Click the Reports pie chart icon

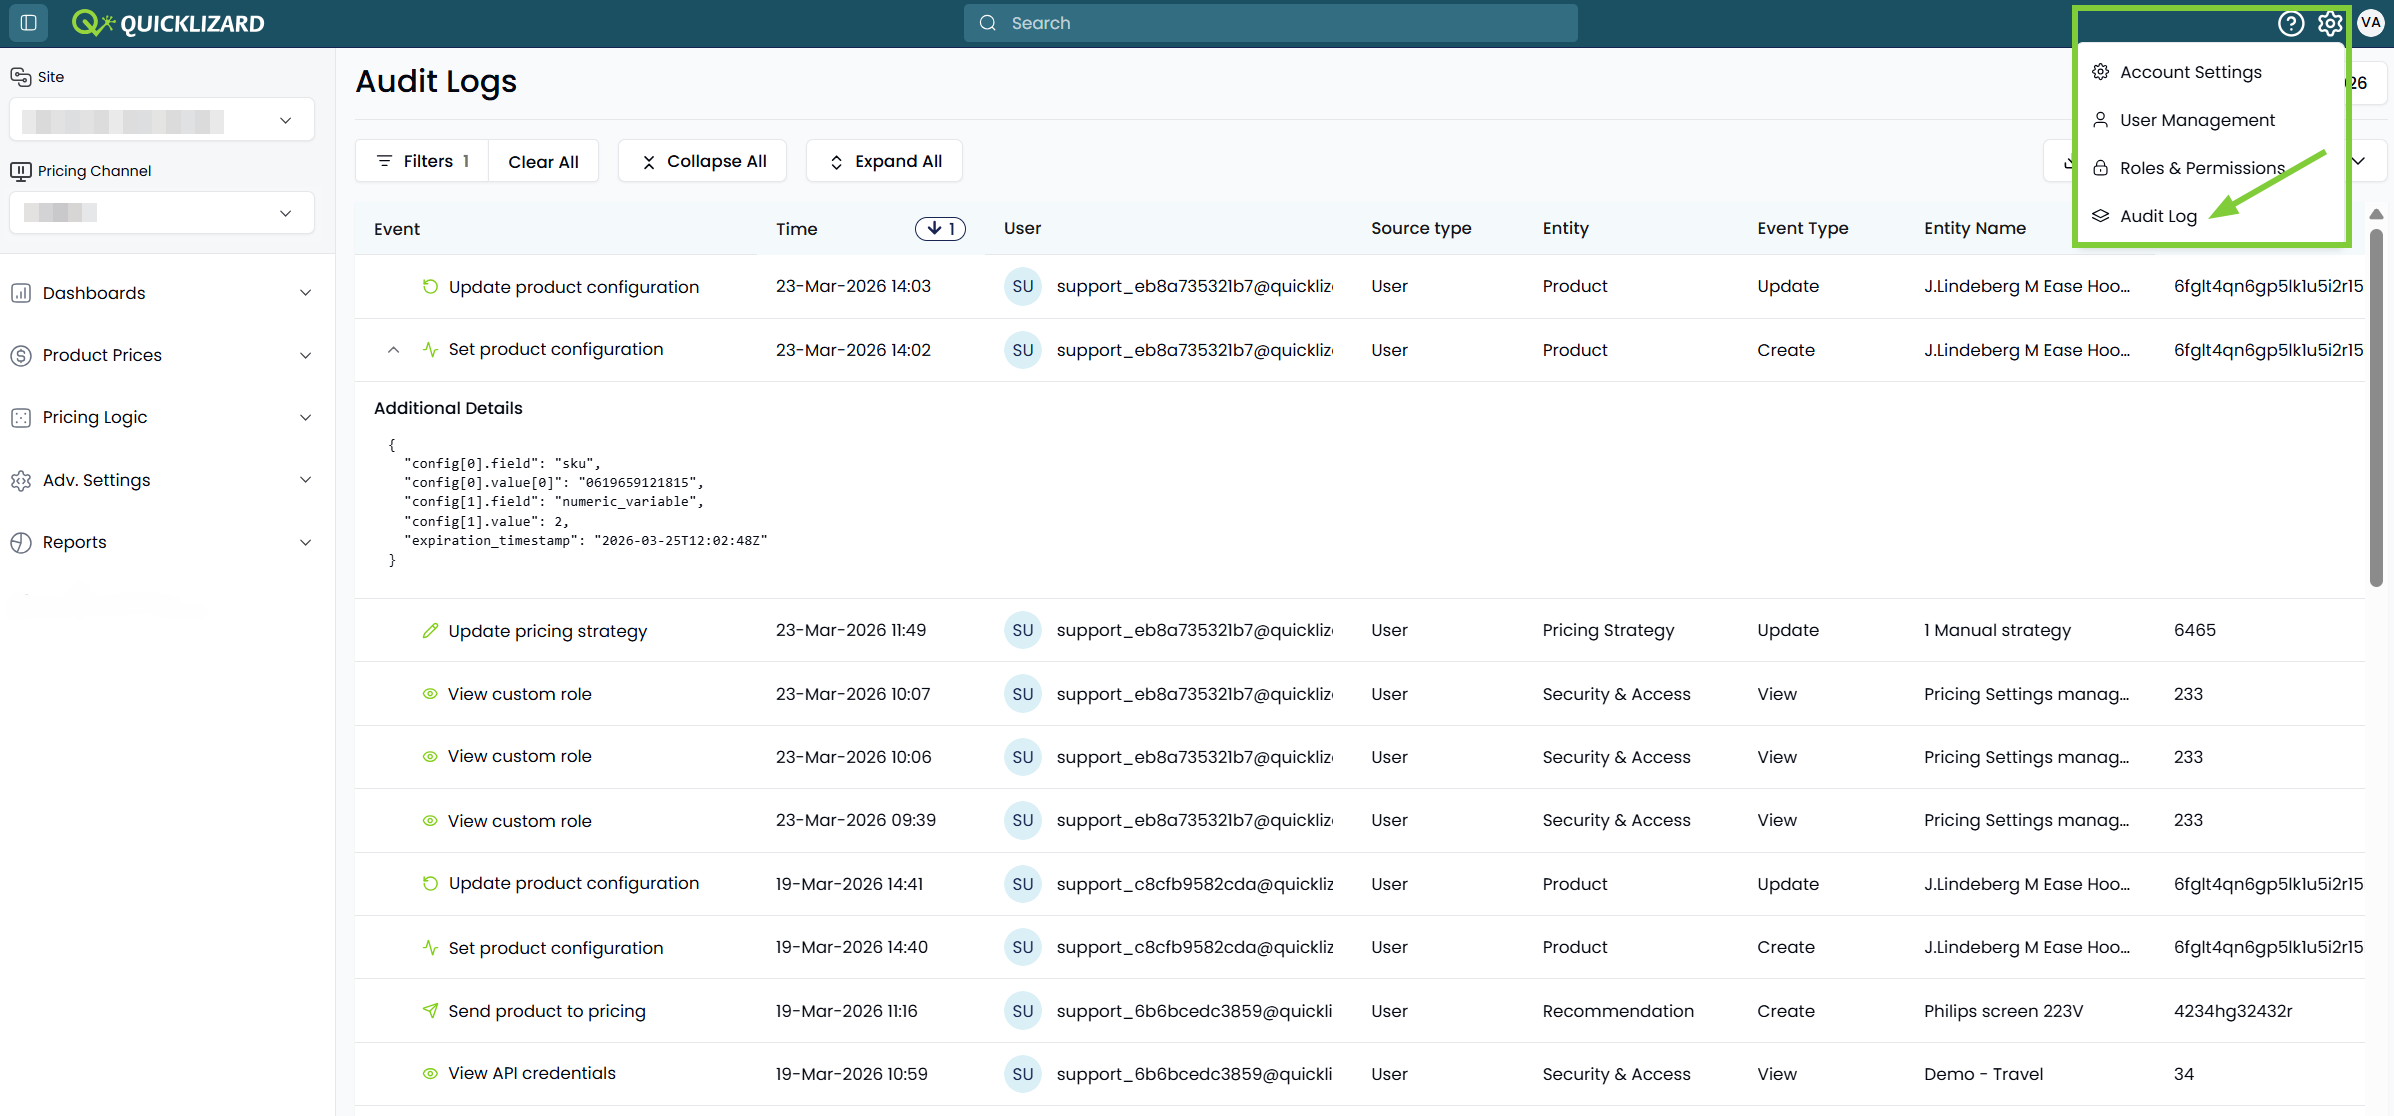point(21,542)
